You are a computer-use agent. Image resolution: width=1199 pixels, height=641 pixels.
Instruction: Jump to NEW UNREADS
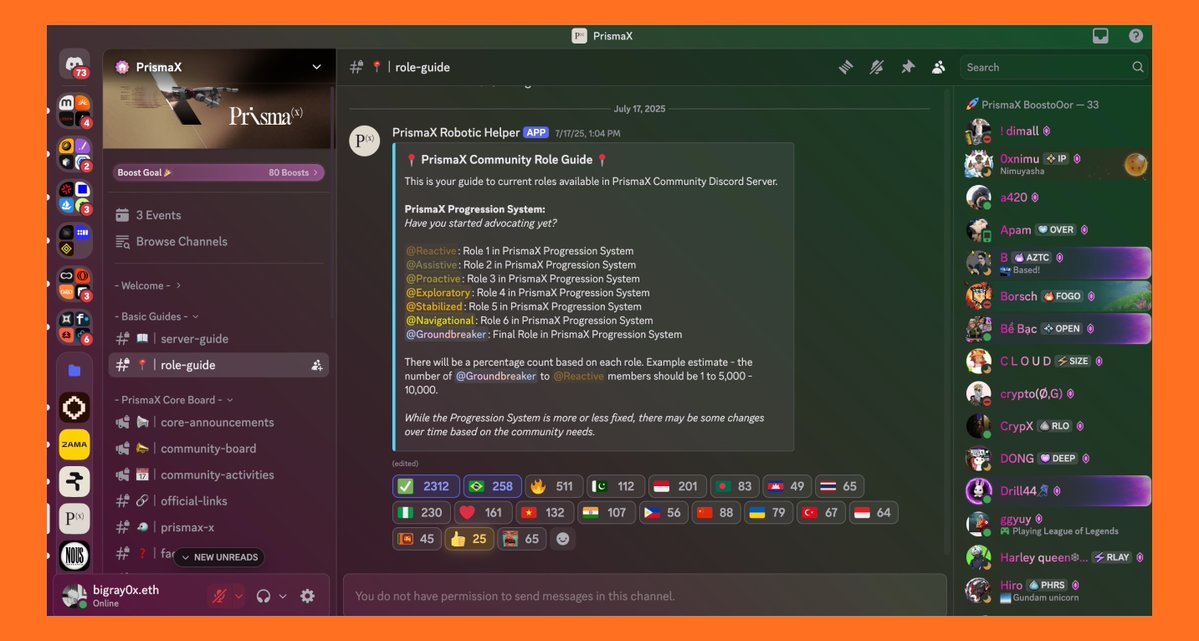219,558
